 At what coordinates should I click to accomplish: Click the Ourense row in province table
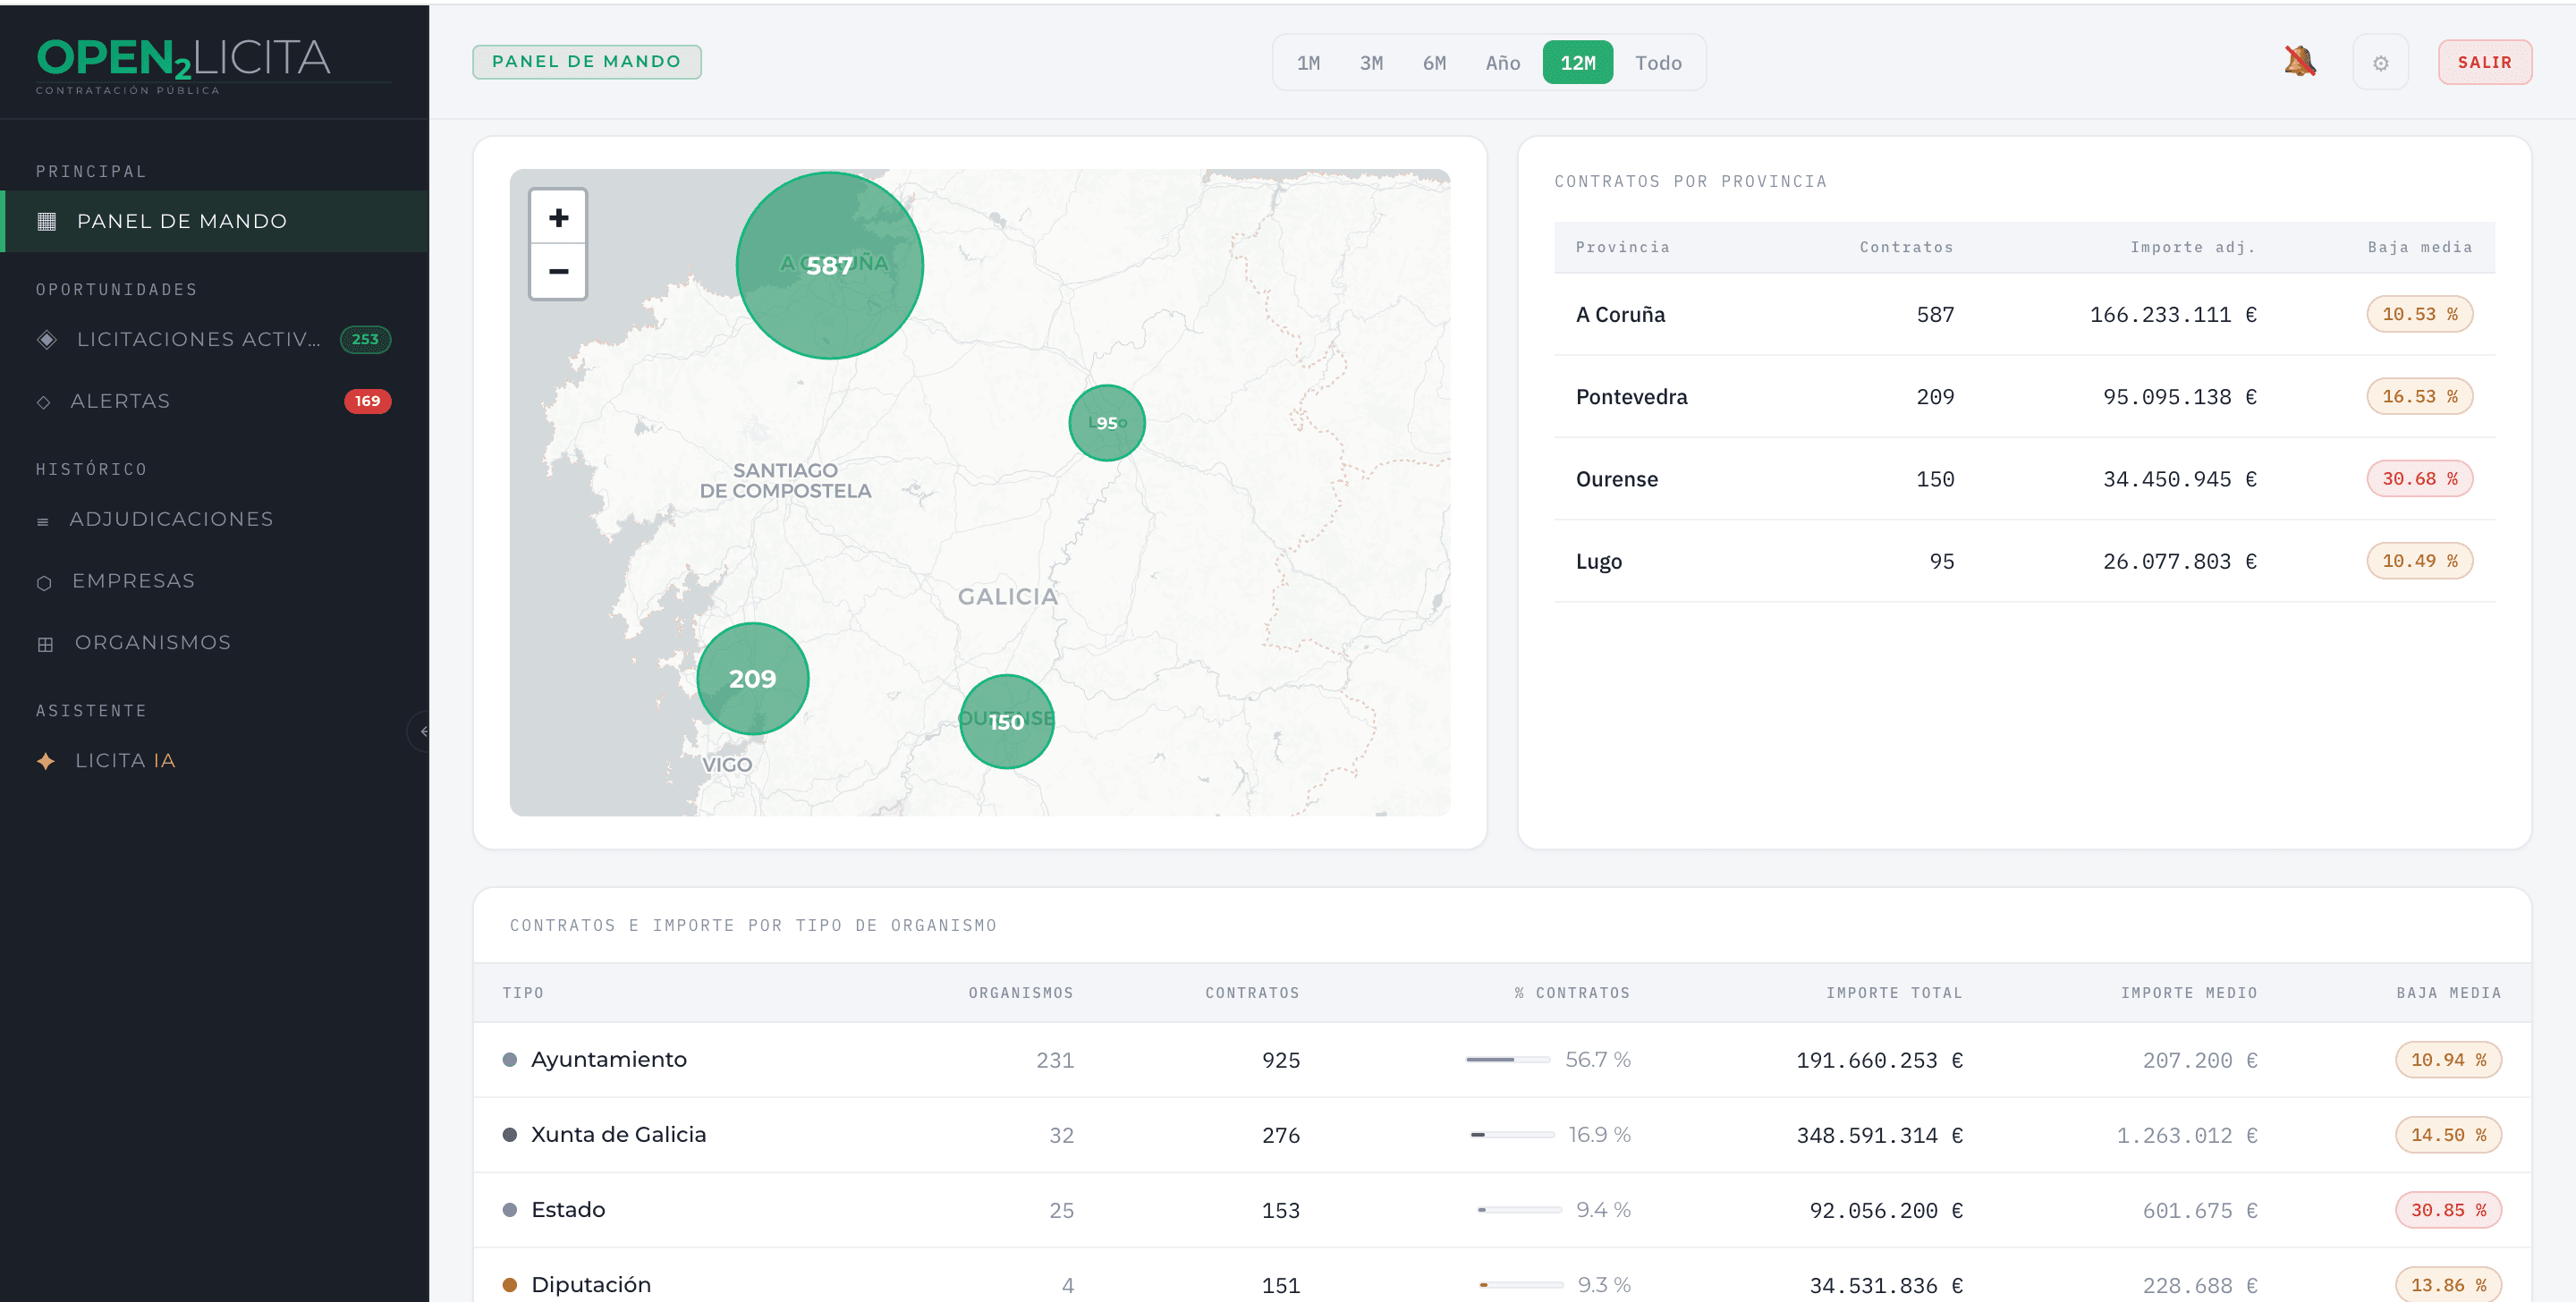2024,479
